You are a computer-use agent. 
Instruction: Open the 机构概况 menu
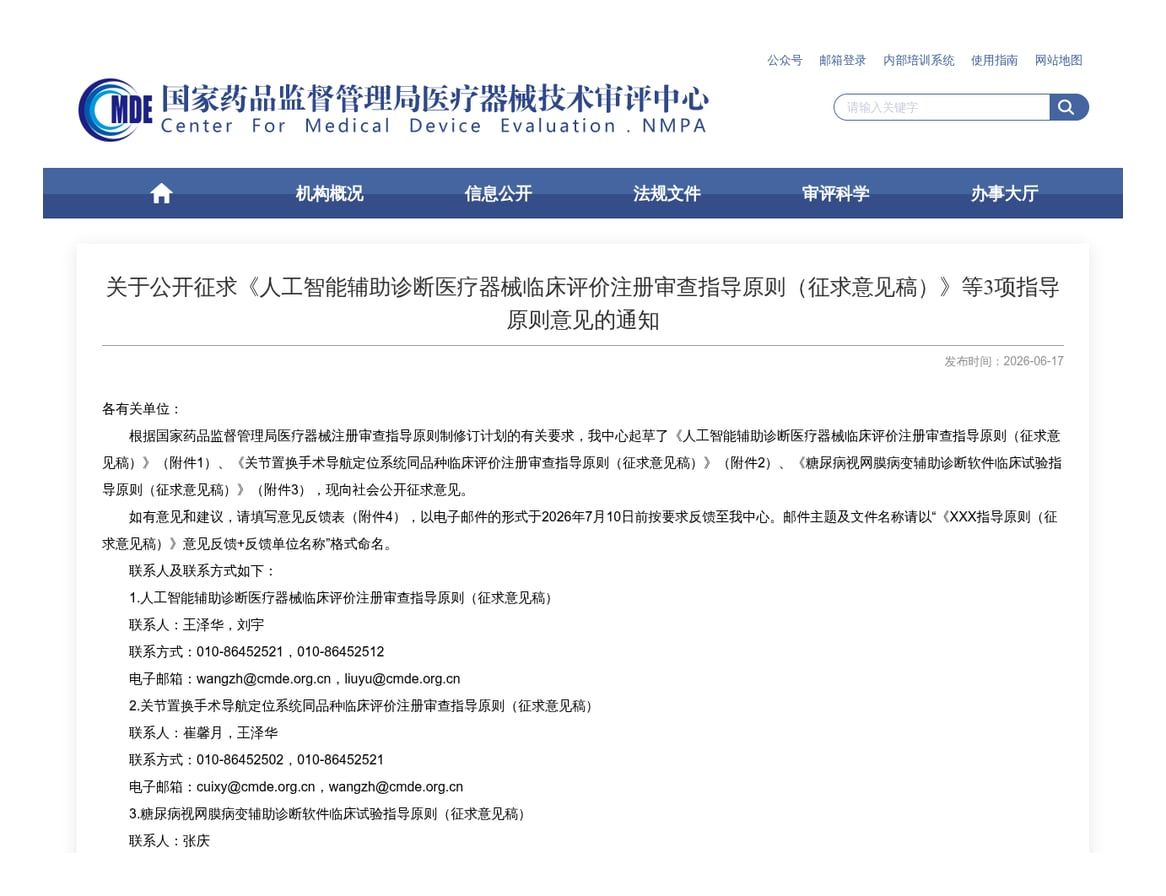329,193
